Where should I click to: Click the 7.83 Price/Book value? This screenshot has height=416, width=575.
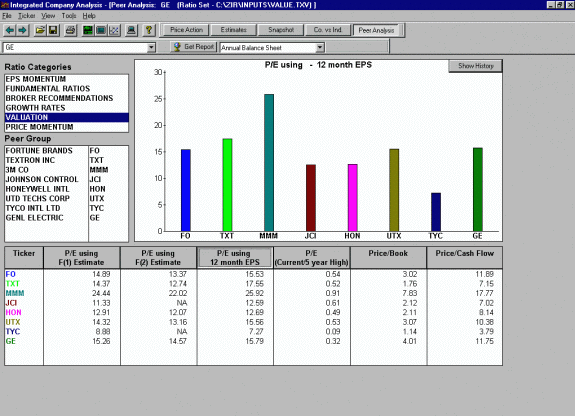pyautogui.click(x=409, y=293)
